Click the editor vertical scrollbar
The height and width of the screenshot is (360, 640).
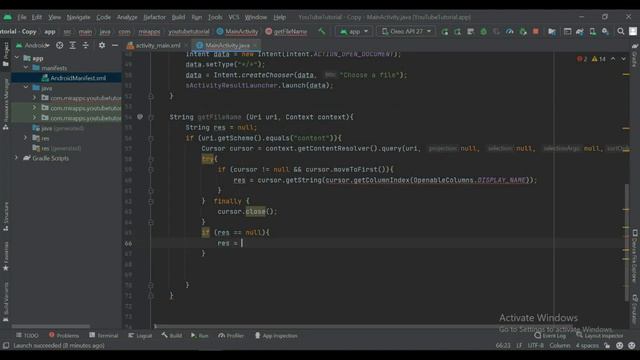(627, 242)
